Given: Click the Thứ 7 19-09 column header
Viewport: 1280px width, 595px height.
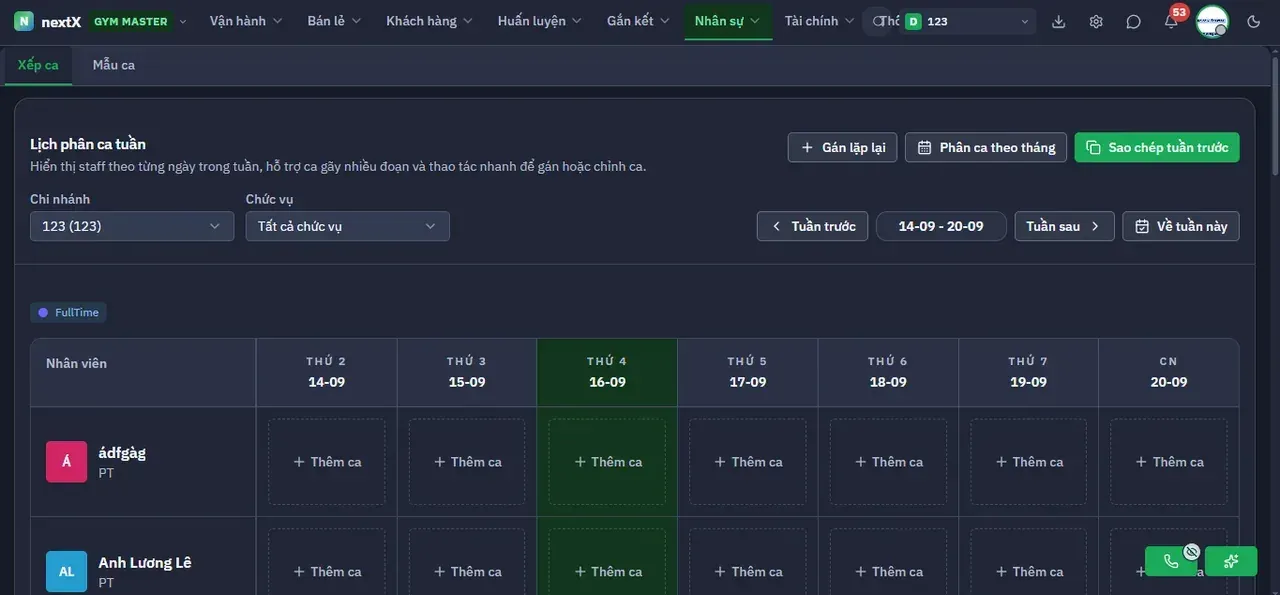Looking at the screenshot, I should coord(1028,372).
